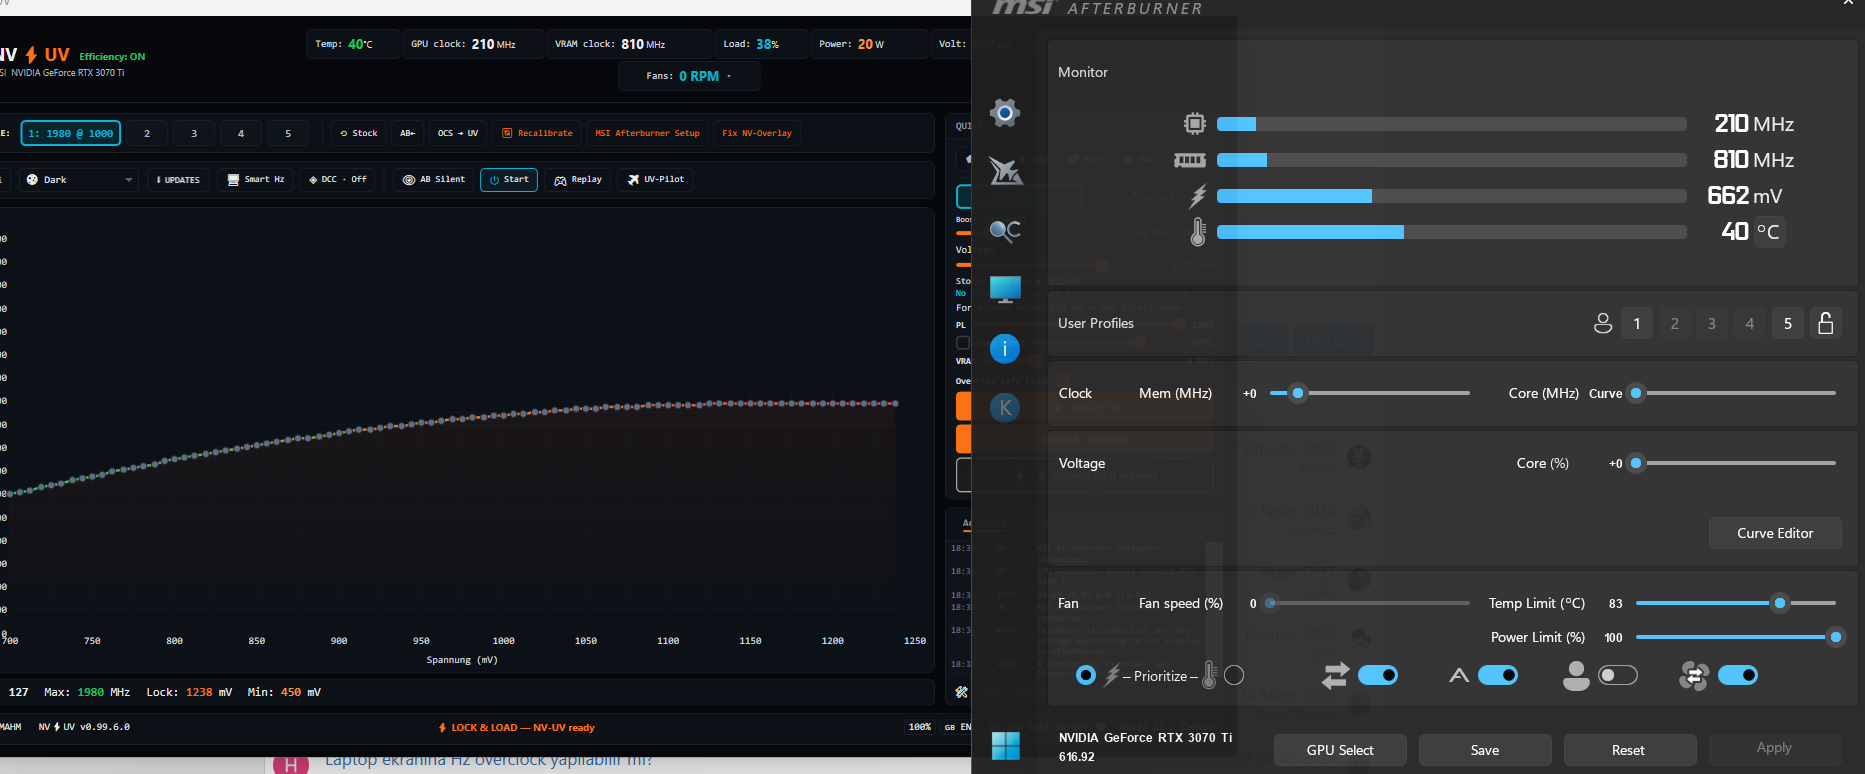Click the thermometer icon in Monitor
The height and width of the screenshot is (774, 1865).
coord(1198,232)
